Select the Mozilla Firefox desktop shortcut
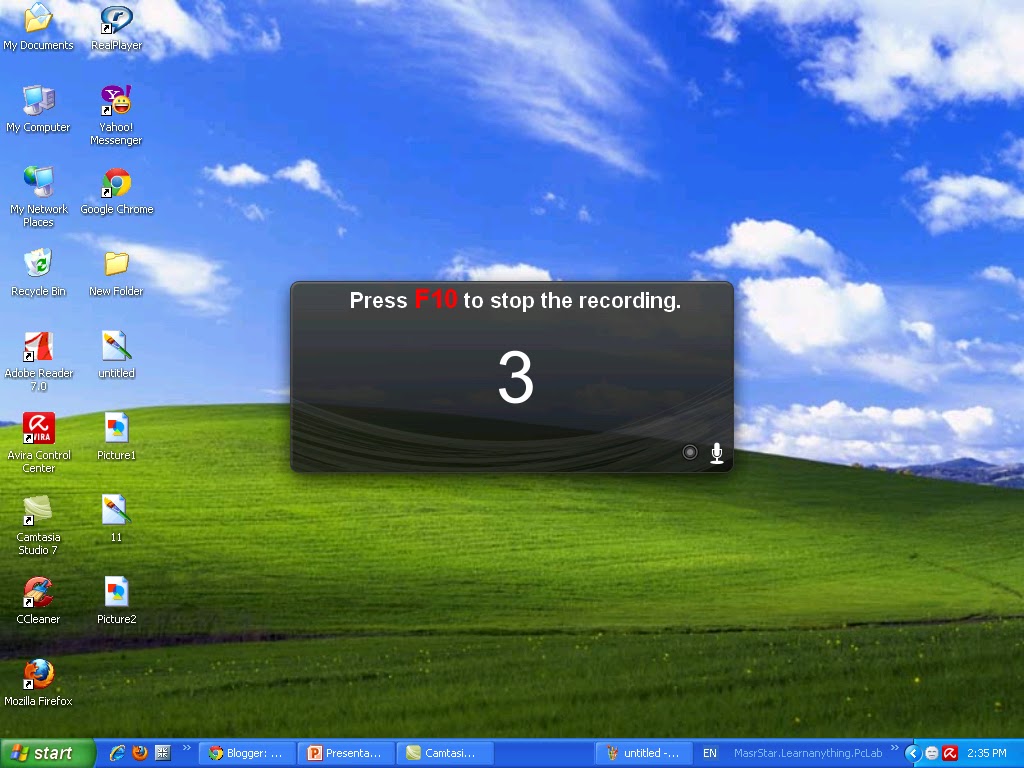 (38, 682)
